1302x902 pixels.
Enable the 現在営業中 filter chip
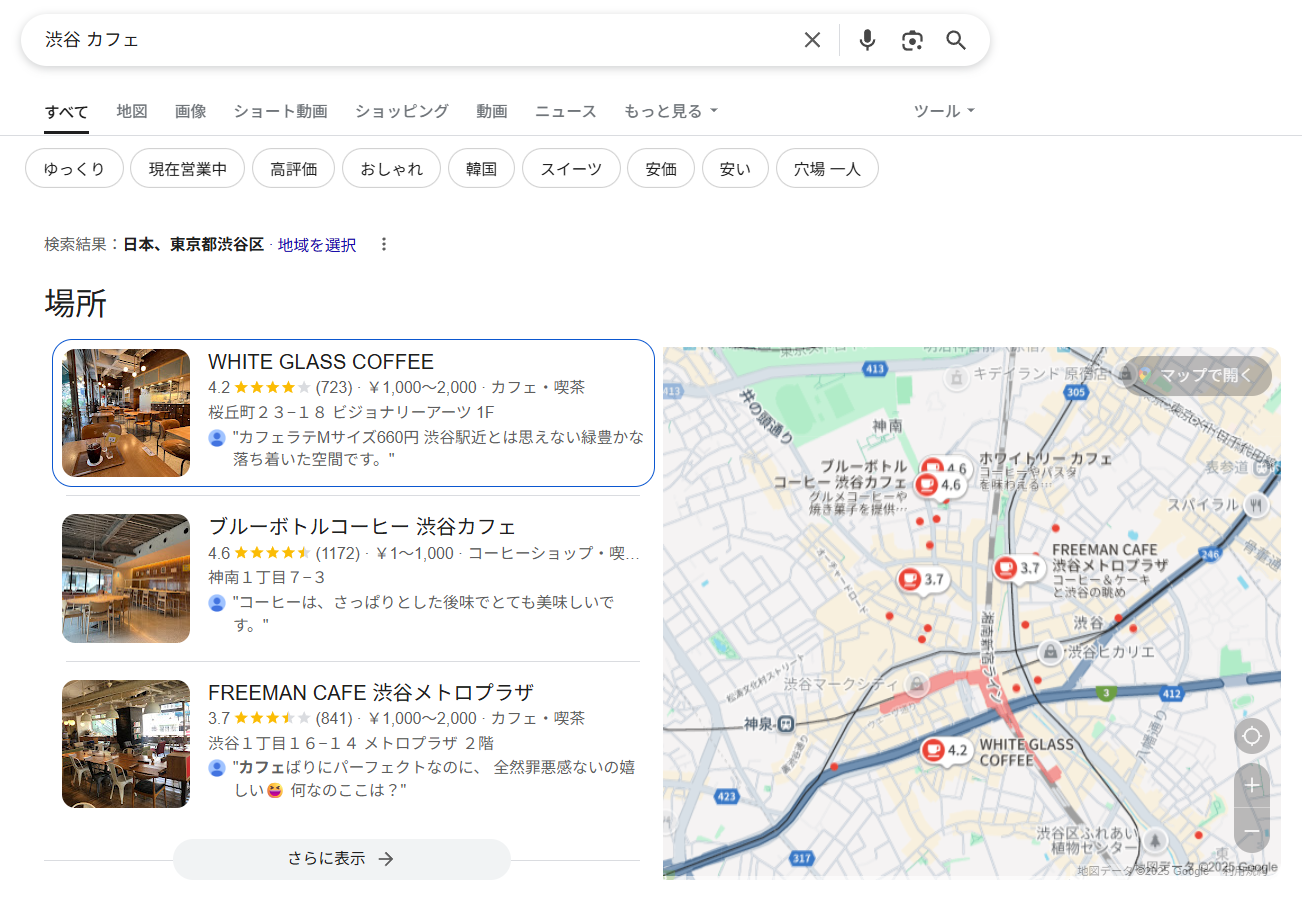(x=187, y=168)
